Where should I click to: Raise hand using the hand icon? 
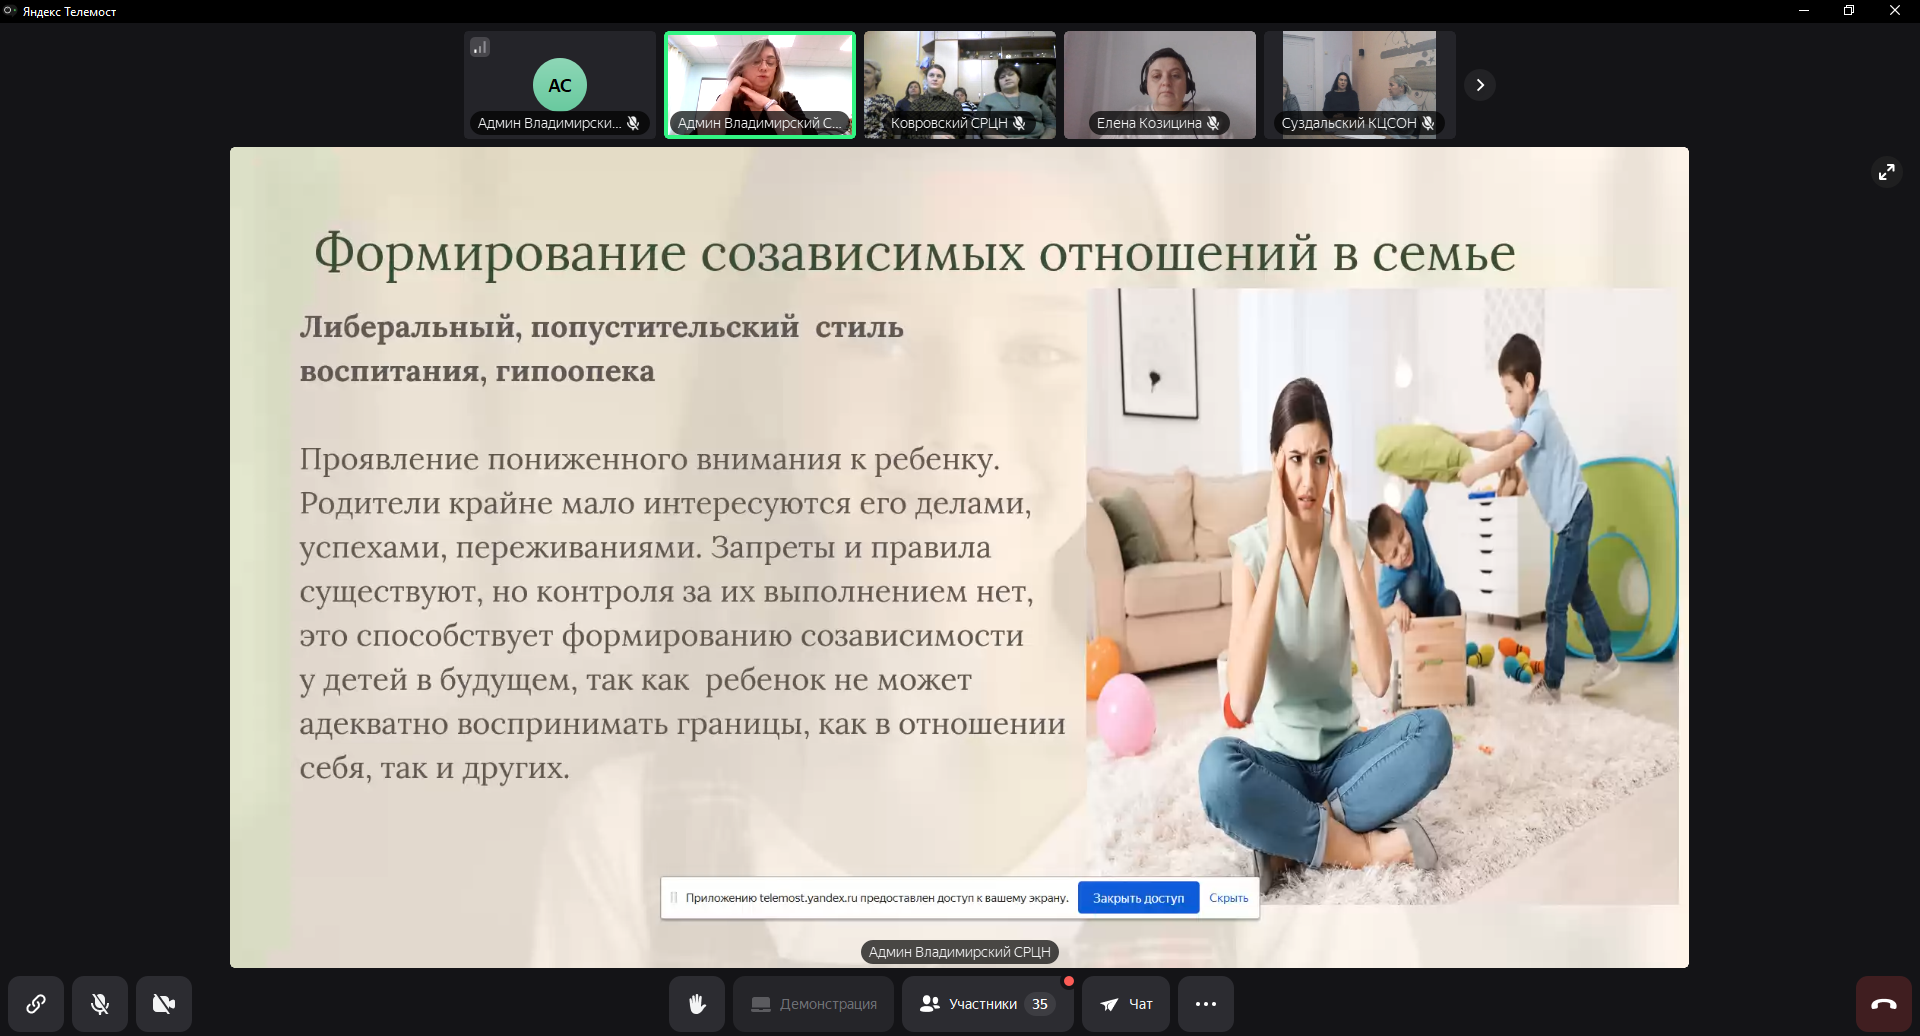click(x=697, y=1003)
